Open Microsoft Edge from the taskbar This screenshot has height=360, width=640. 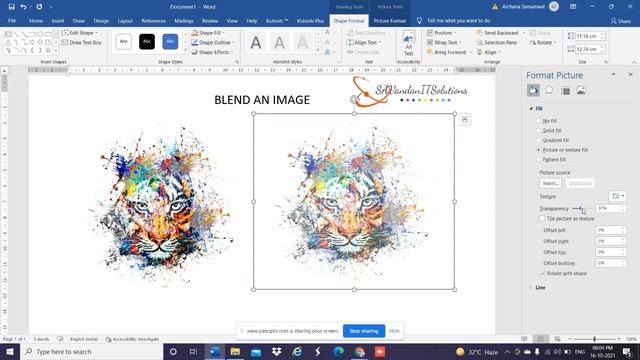pyautogui.click(x=338, y=351)
